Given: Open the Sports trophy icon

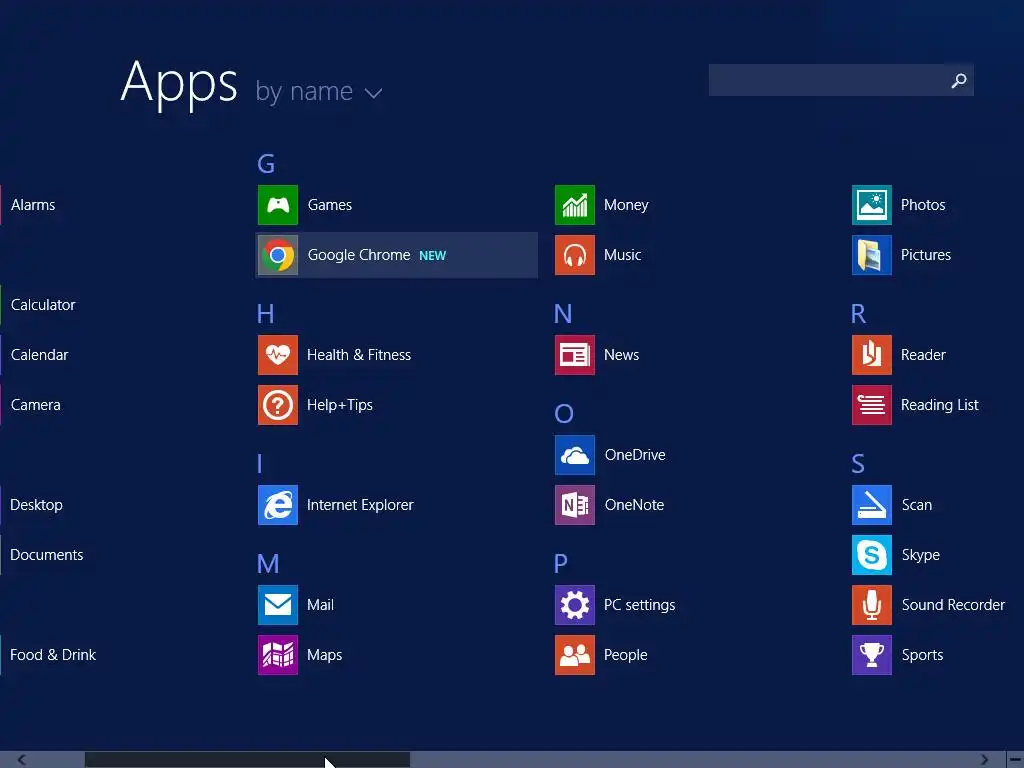Looking at the screenshot, I should click(872, 655).
